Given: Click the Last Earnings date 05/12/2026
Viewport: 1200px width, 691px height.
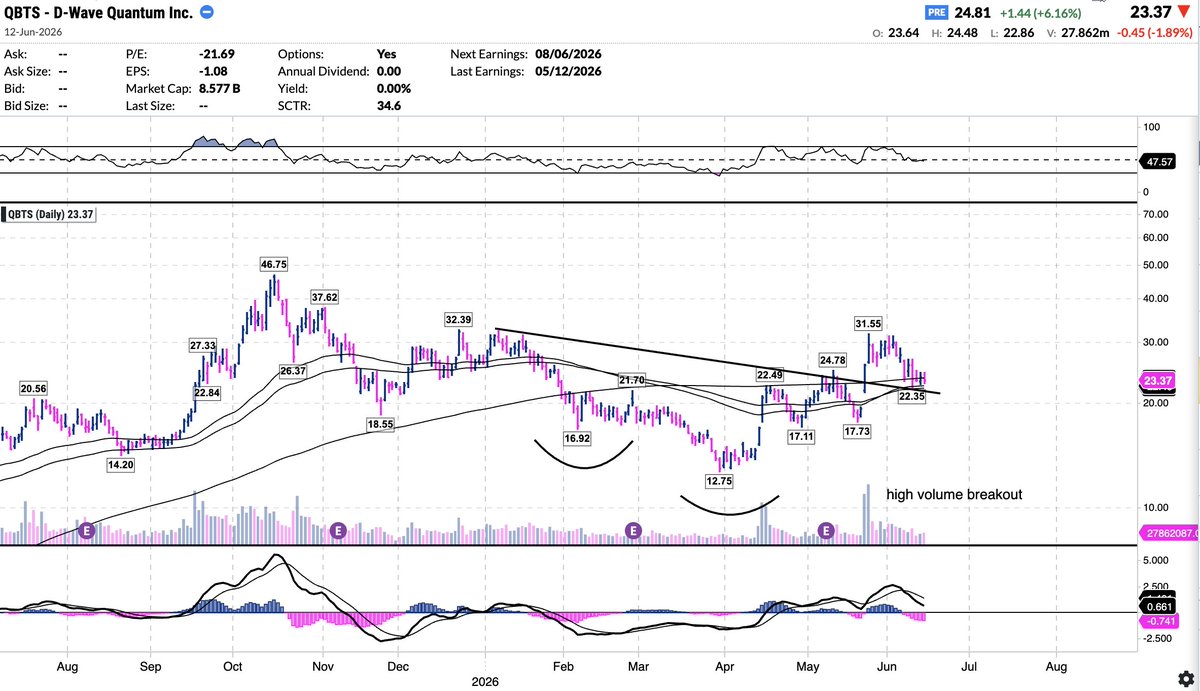Looking at the screenshot, I should (x=570, y=71).
